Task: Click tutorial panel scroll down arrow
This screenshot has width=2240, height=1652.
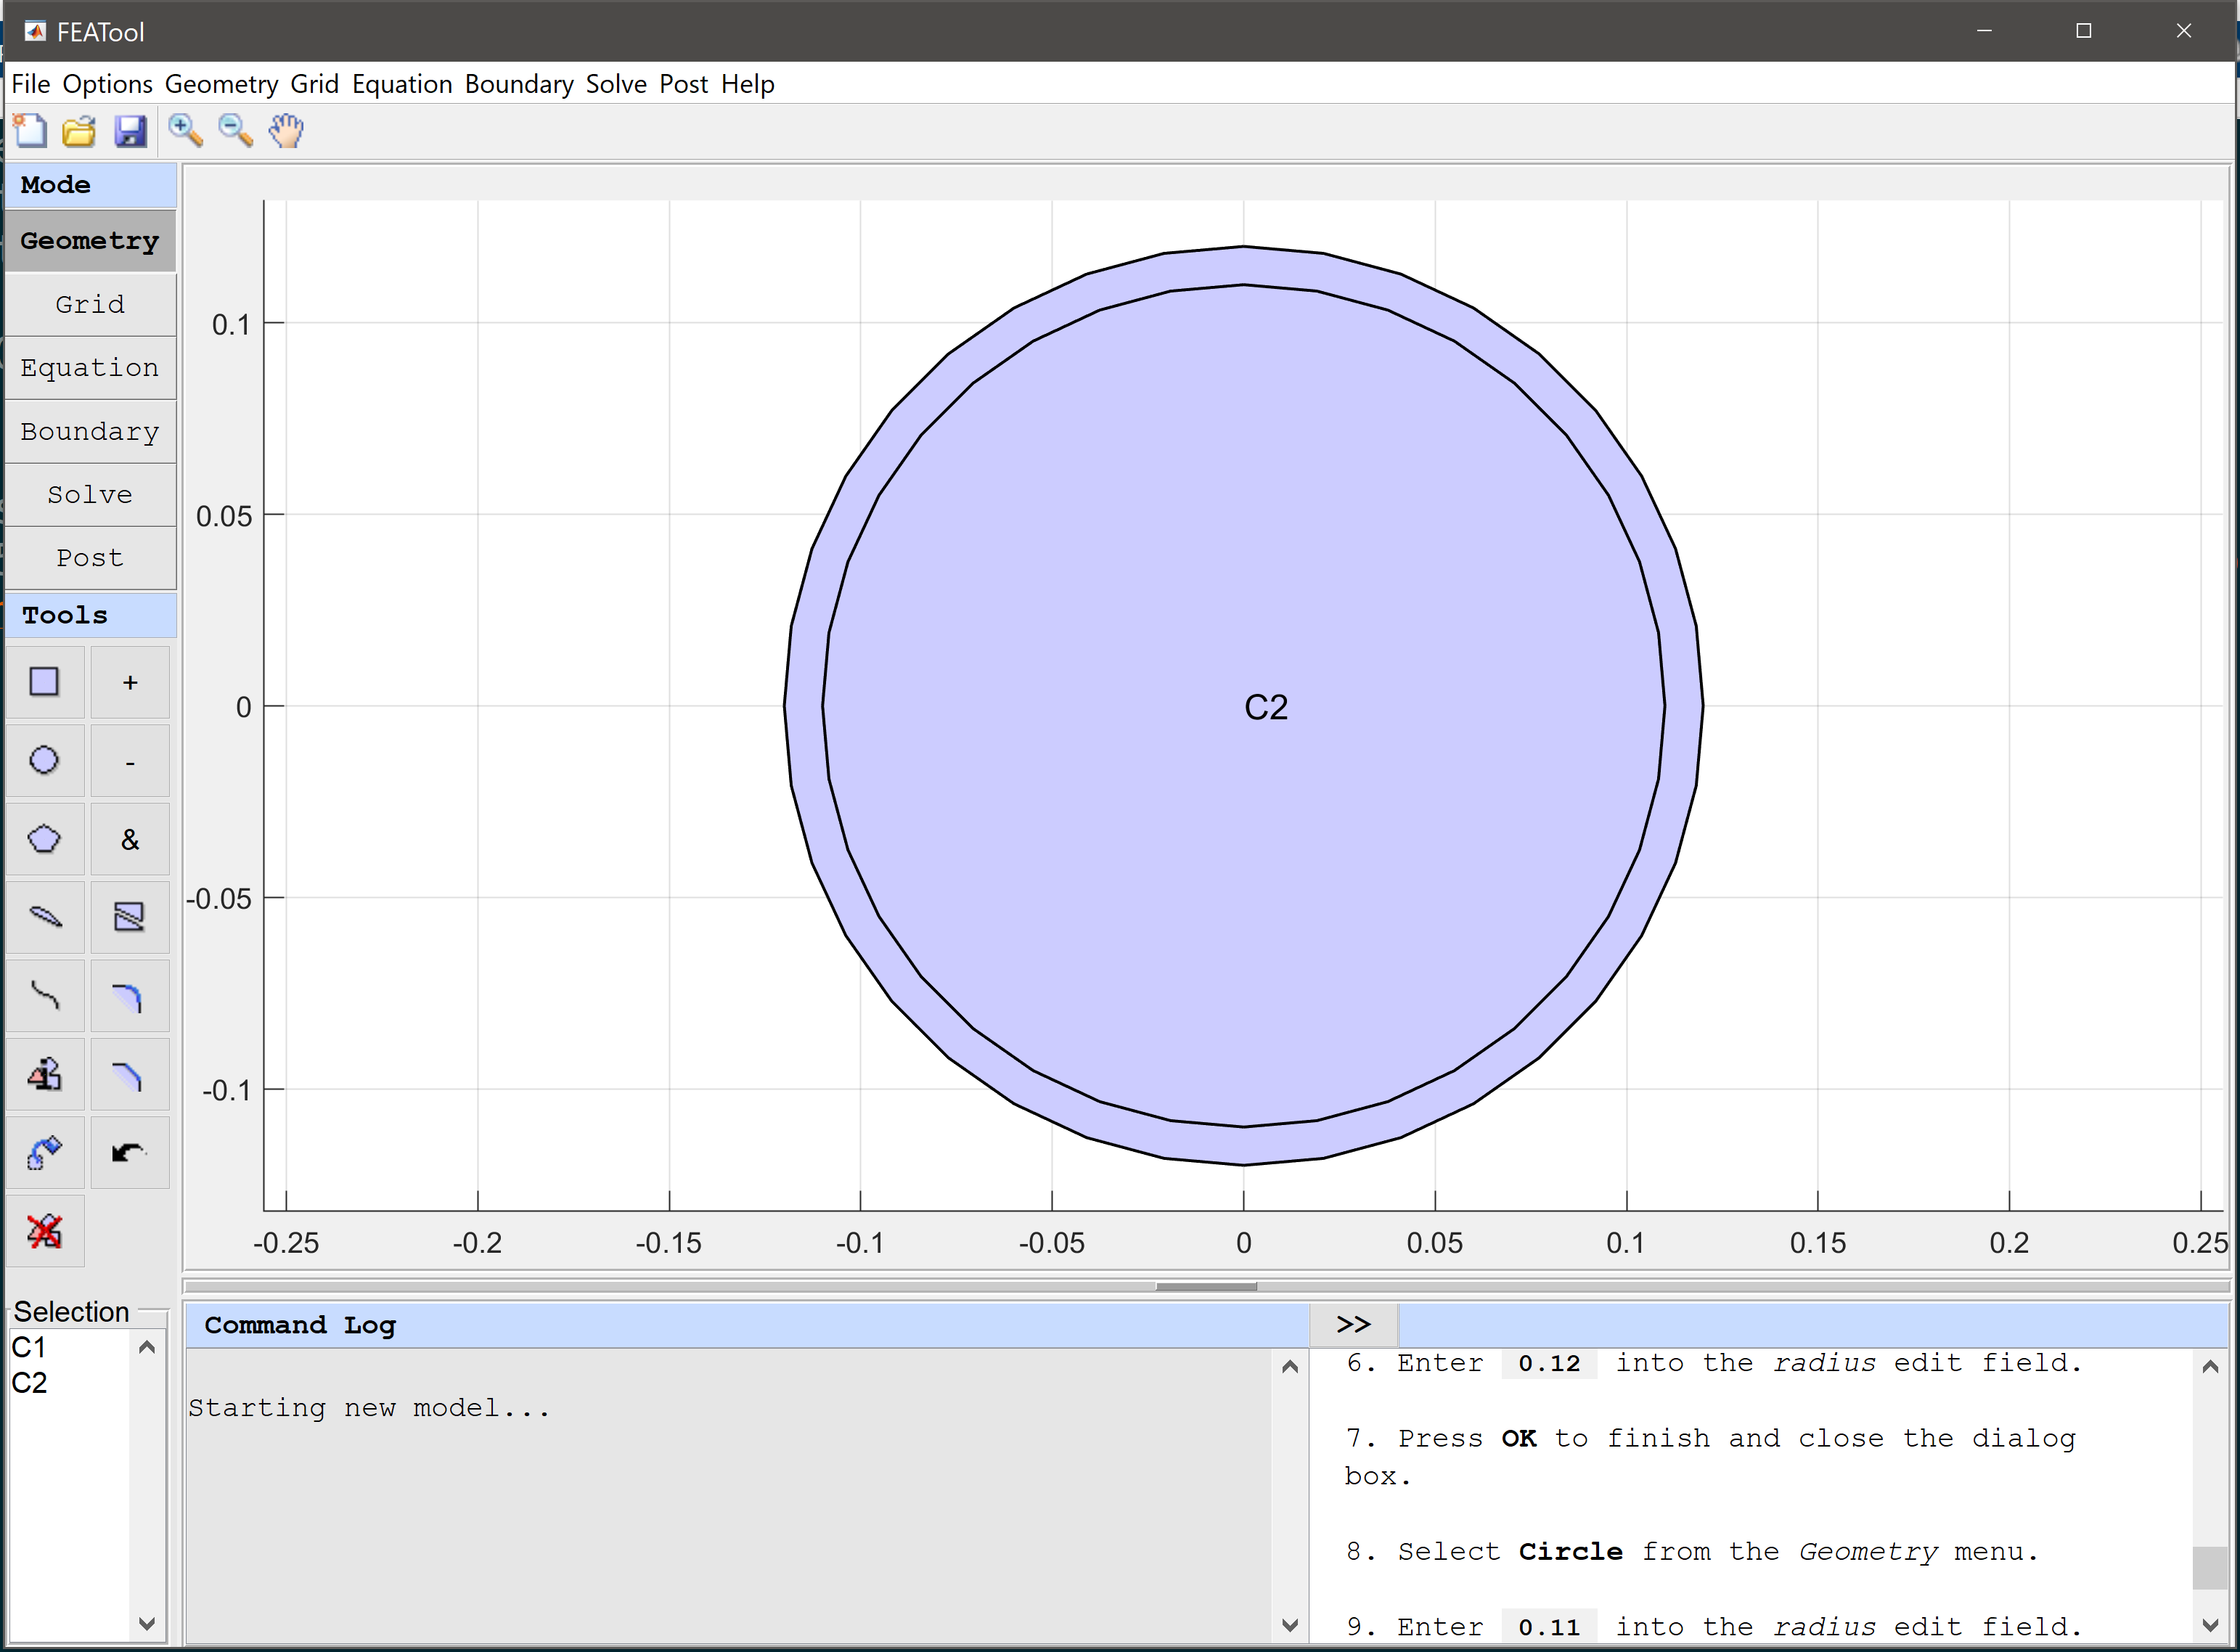Action: 2210,1626
